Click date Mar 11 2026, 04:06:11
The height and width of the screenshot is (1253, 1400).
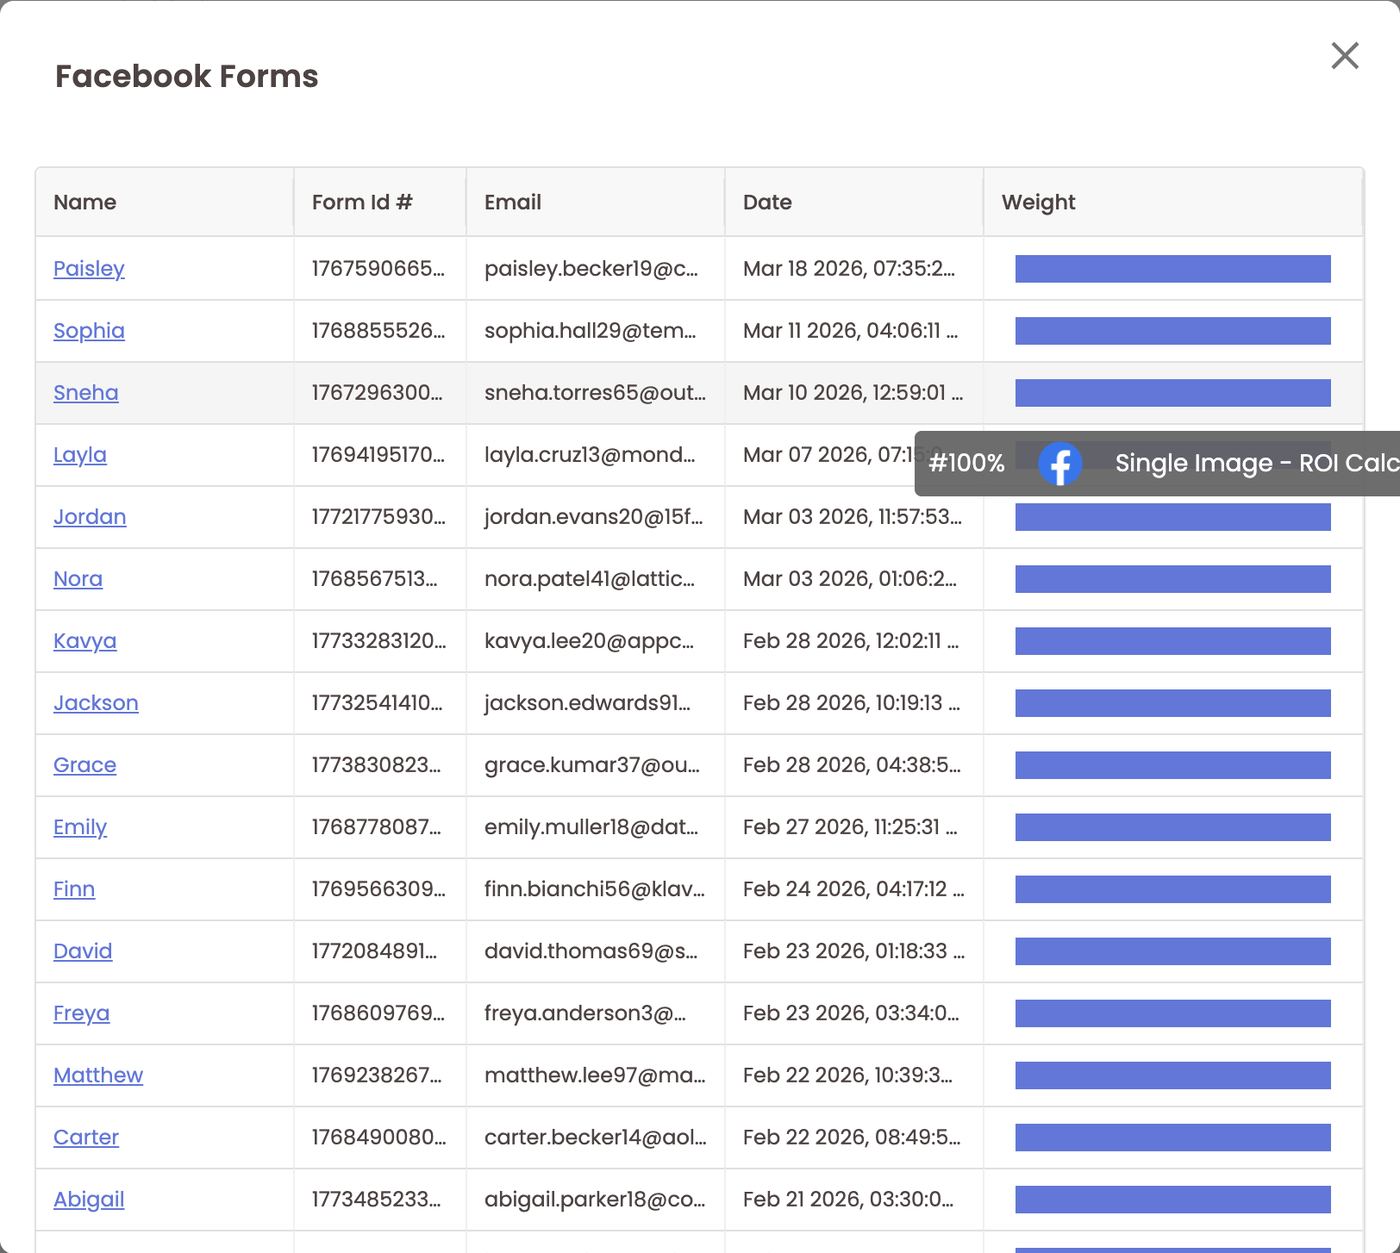[x=850, y=331]
